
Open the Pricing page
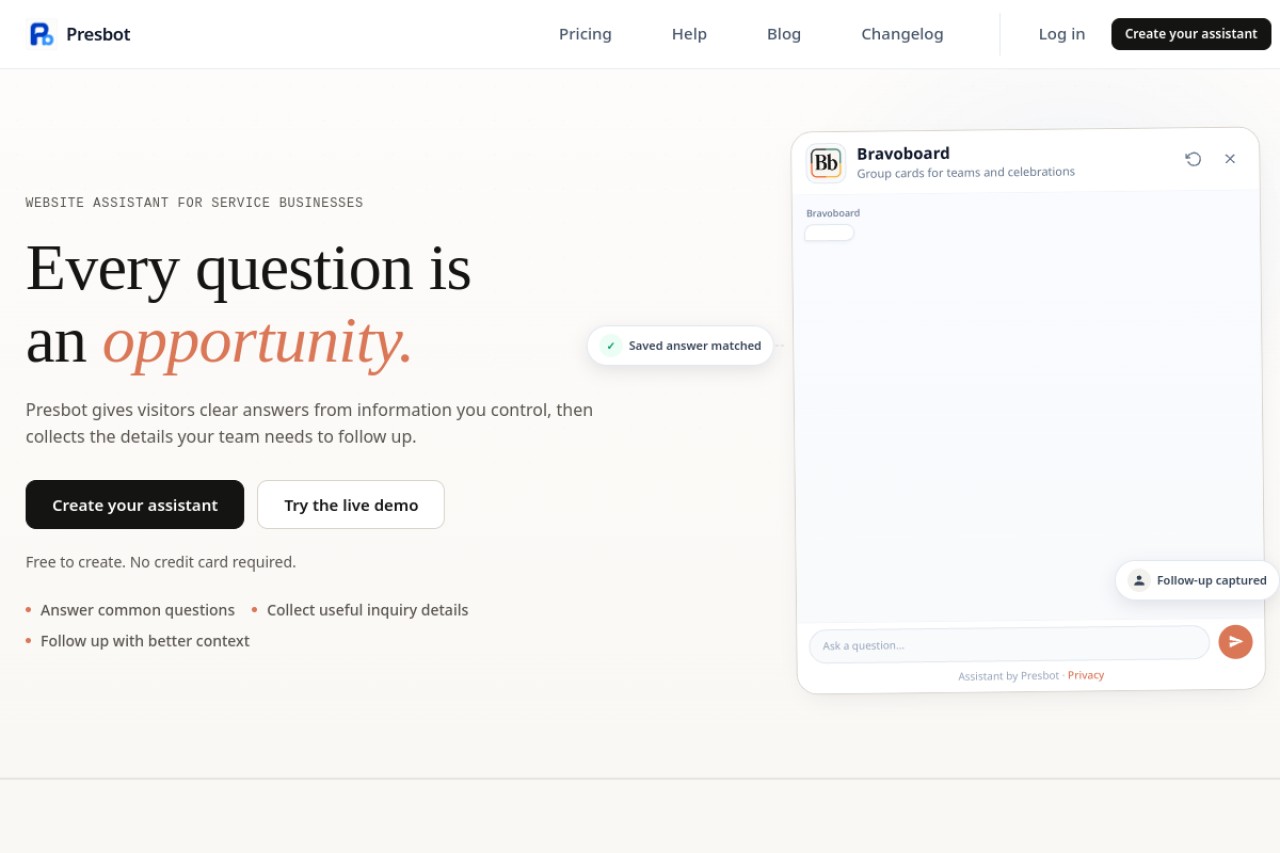585,34
